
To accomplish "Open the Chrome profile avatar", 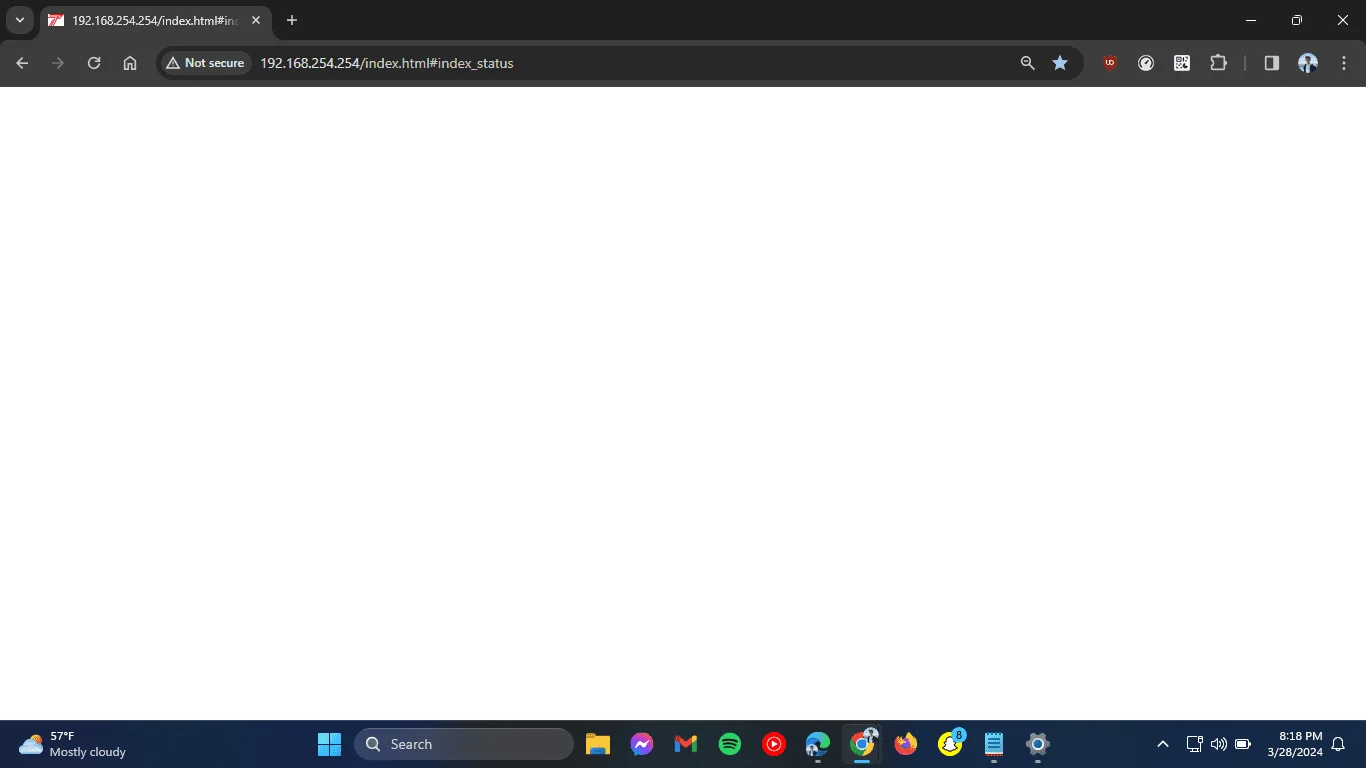I will (x=1308, y=63).
